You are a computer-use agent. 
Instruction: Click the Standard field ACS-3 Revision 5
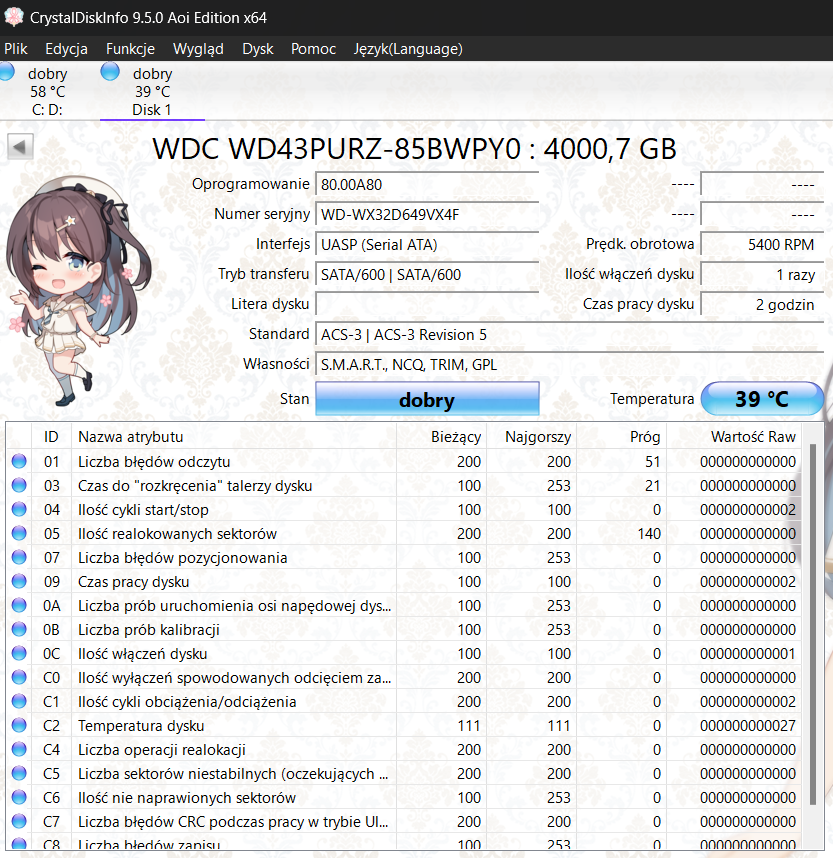point(569,334)
